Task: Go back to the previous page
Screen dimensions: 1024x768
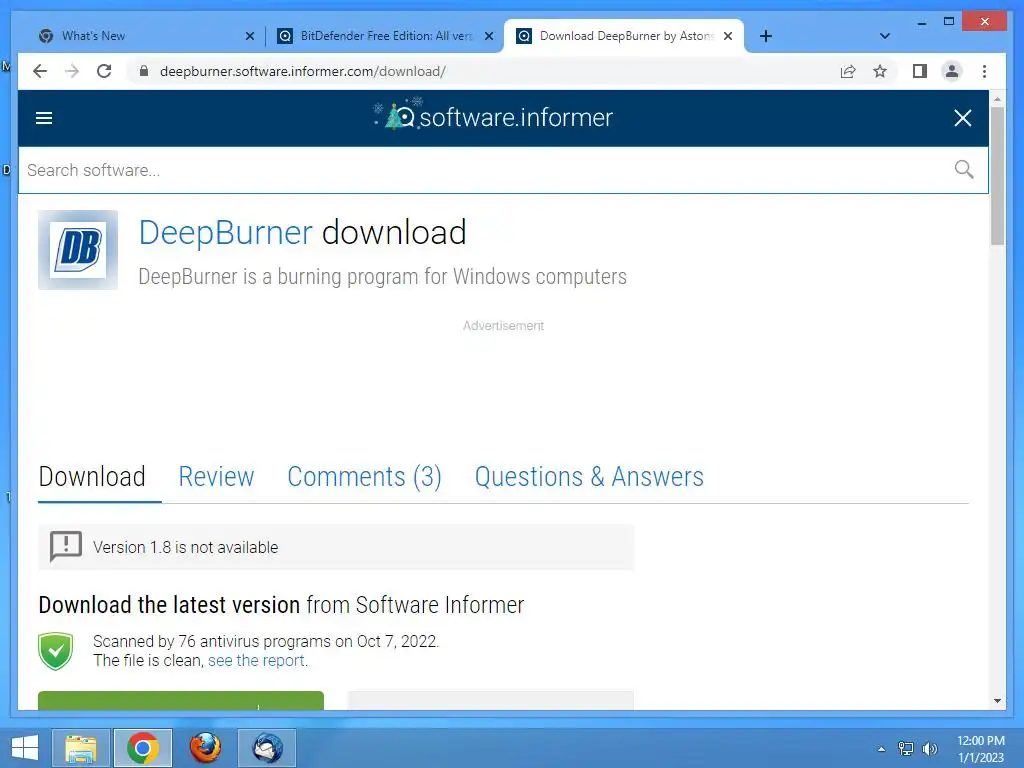Action: click(x=40, y=71)
